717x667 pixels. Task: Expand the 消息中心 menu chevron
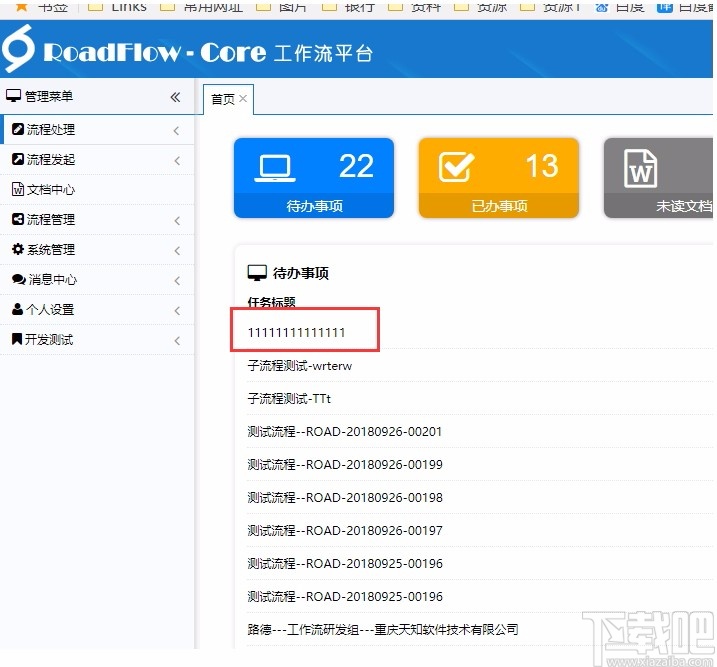click(177, 281)
